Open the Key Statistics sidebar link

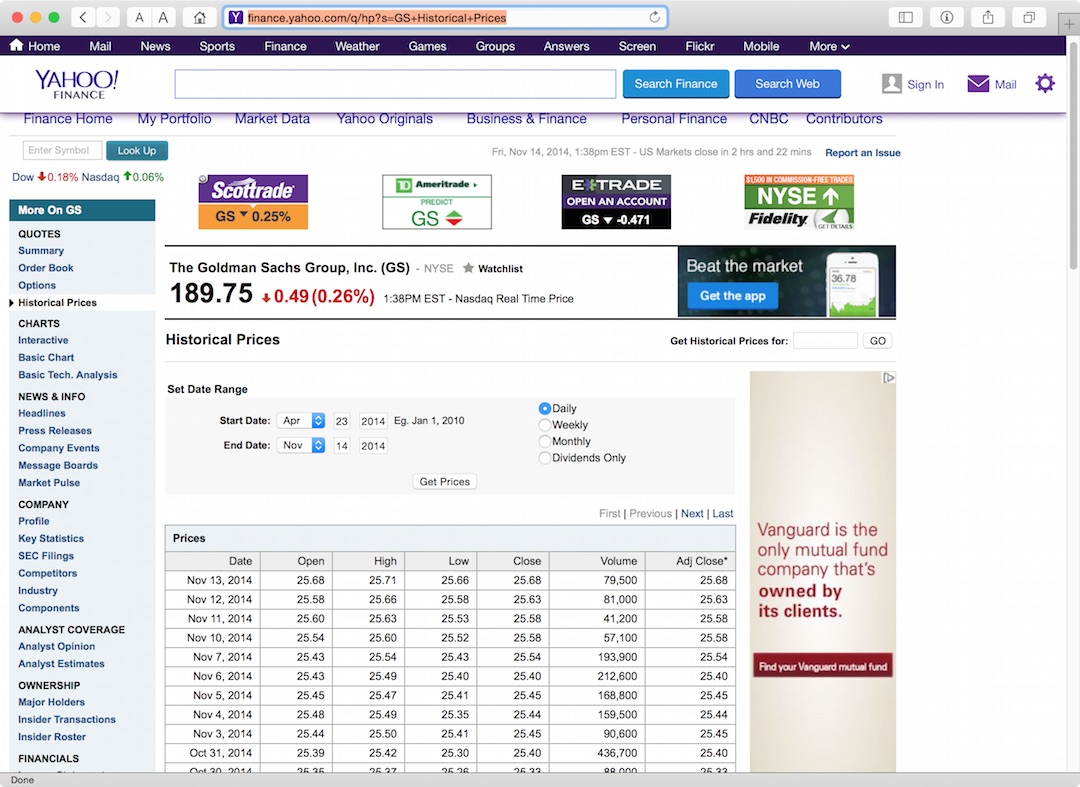[x=51, y=538]
